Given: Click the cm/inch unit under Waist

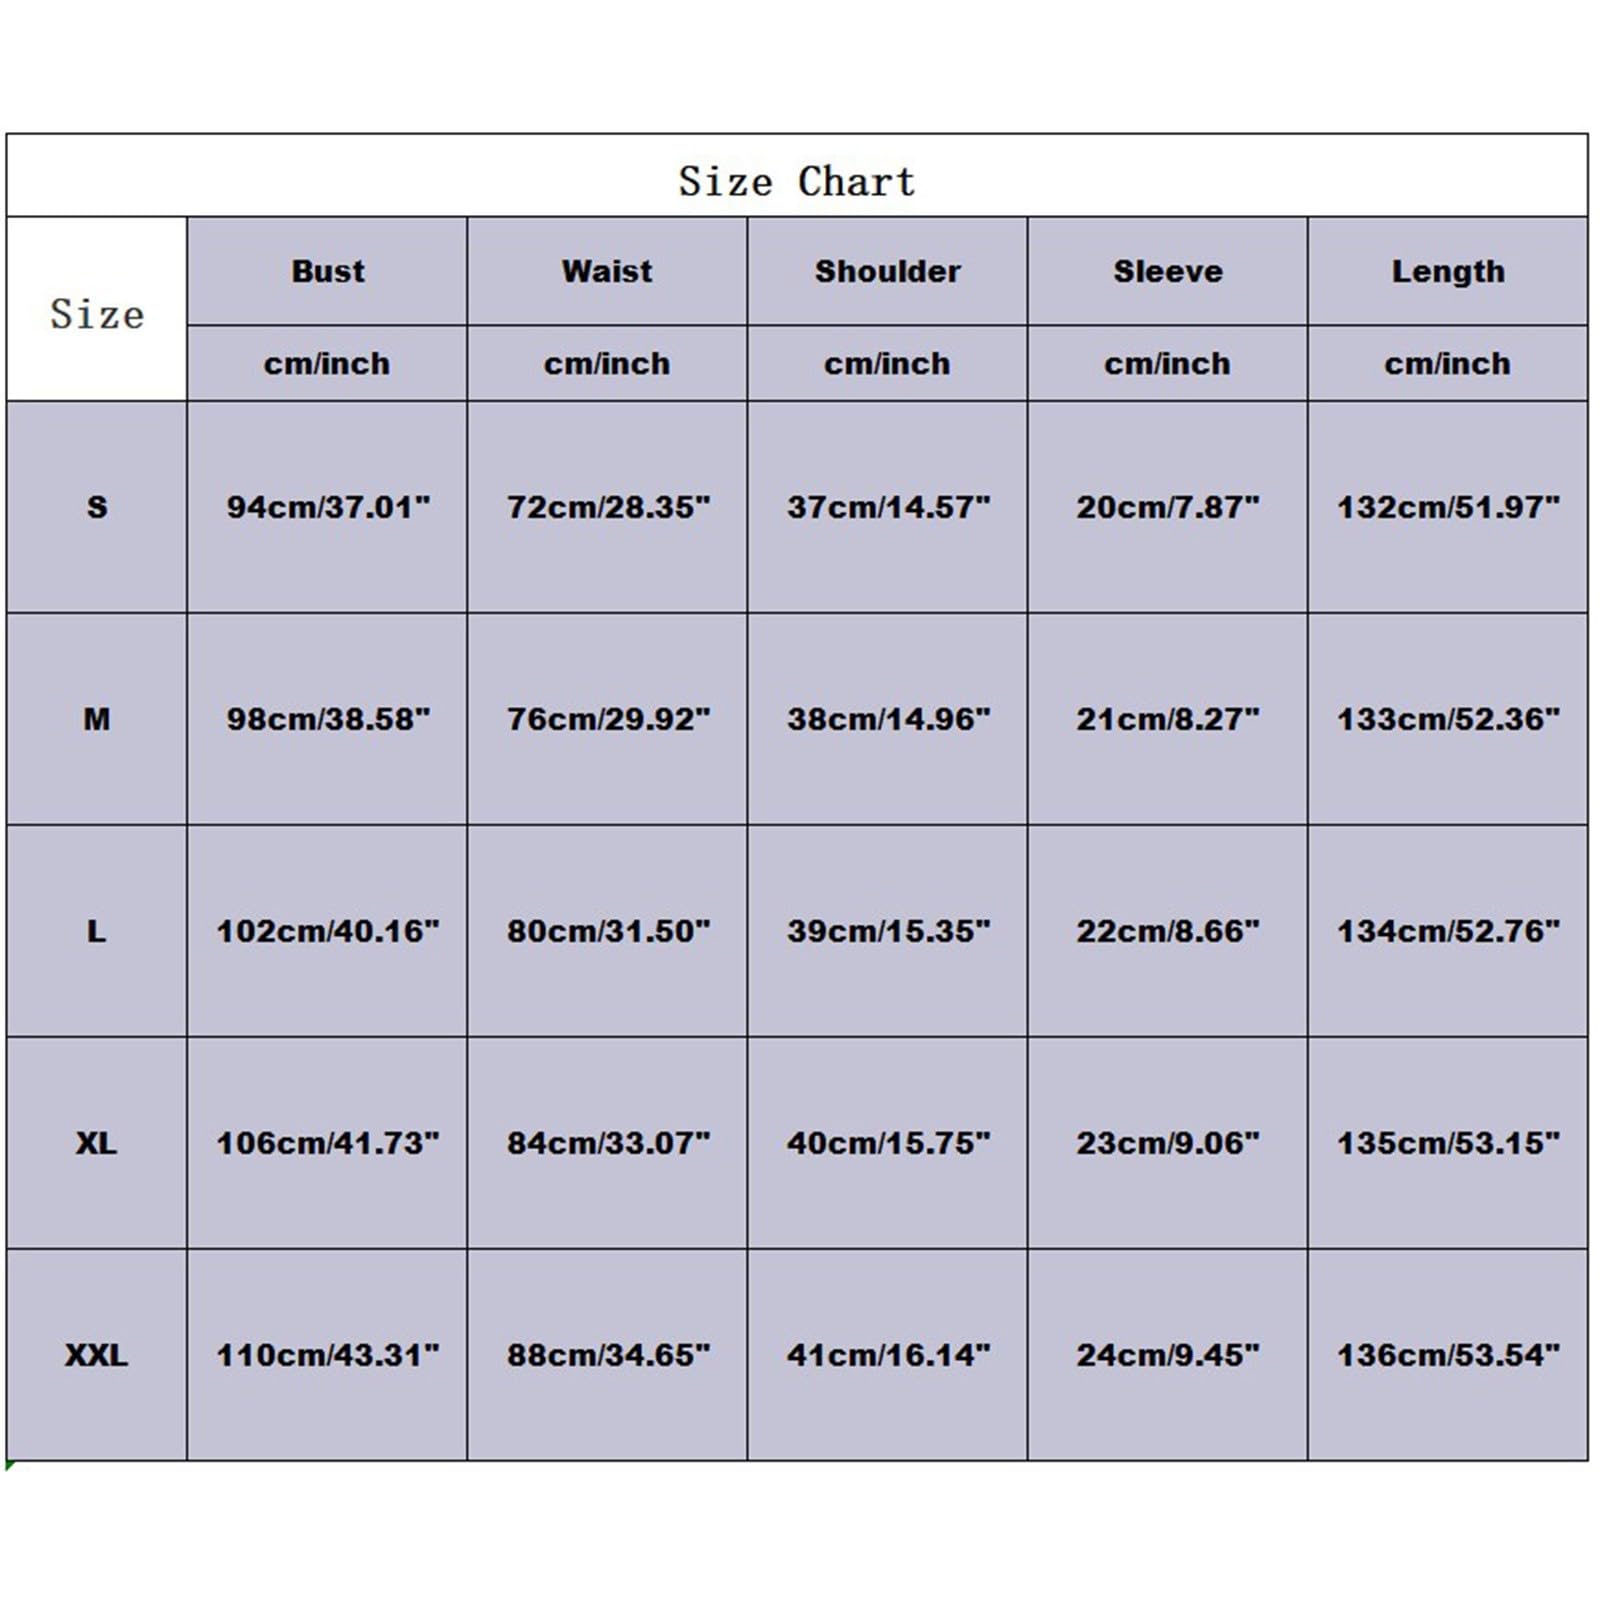Looking at the screenshot, I should click(607, 363).
